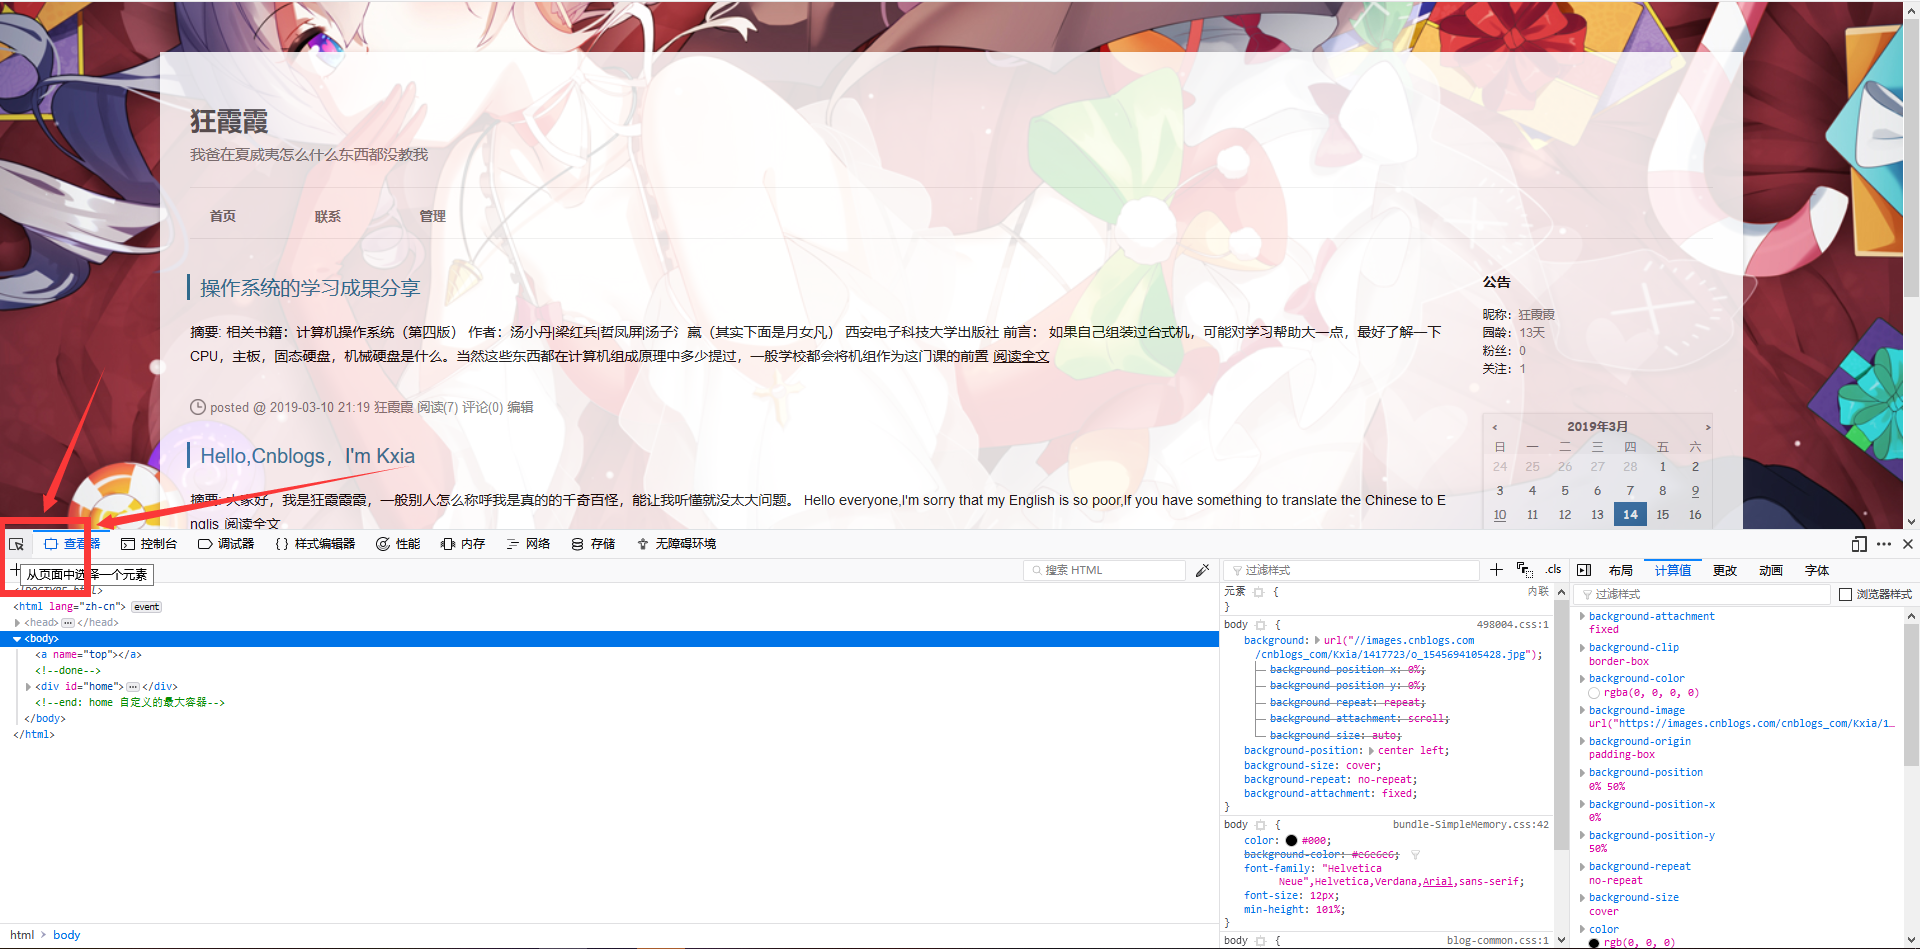Open the 首页 home navigation link
This screenshot has height=949, width=1920.
pos(223,216)
